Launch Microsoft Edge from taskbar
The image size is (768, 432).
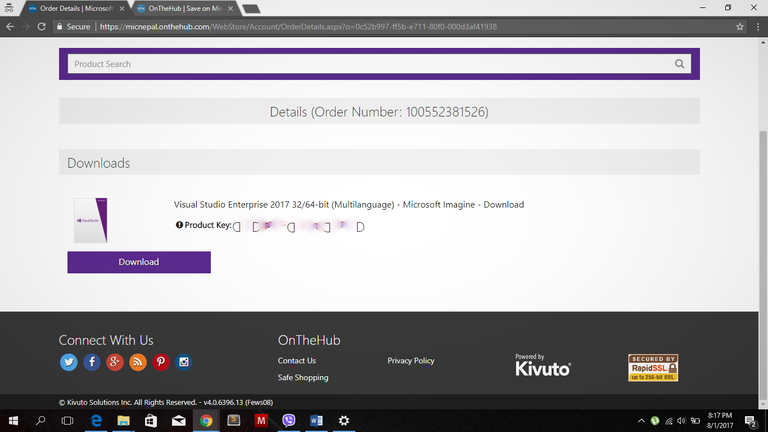[x=96, y=421]
